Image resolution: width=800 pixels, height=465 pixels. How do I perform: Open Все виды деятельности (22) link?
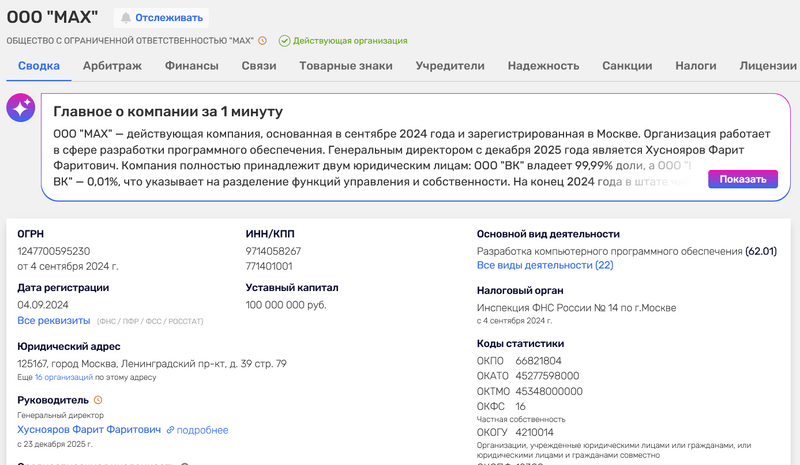545,265
